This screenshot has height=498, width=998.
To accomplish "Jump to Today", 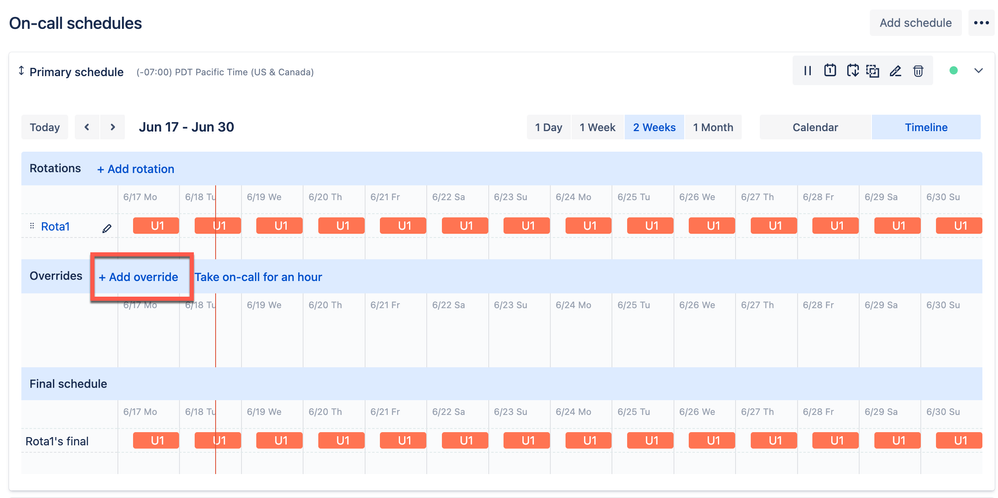I will (x=45, y=127).
